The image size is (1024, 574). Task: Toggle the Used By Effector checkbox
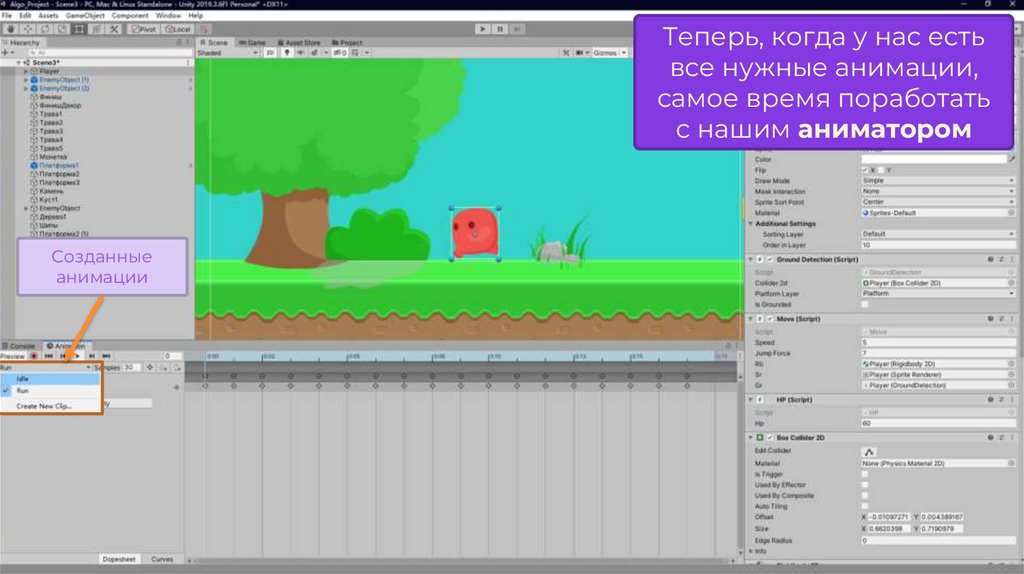point(865,485)
